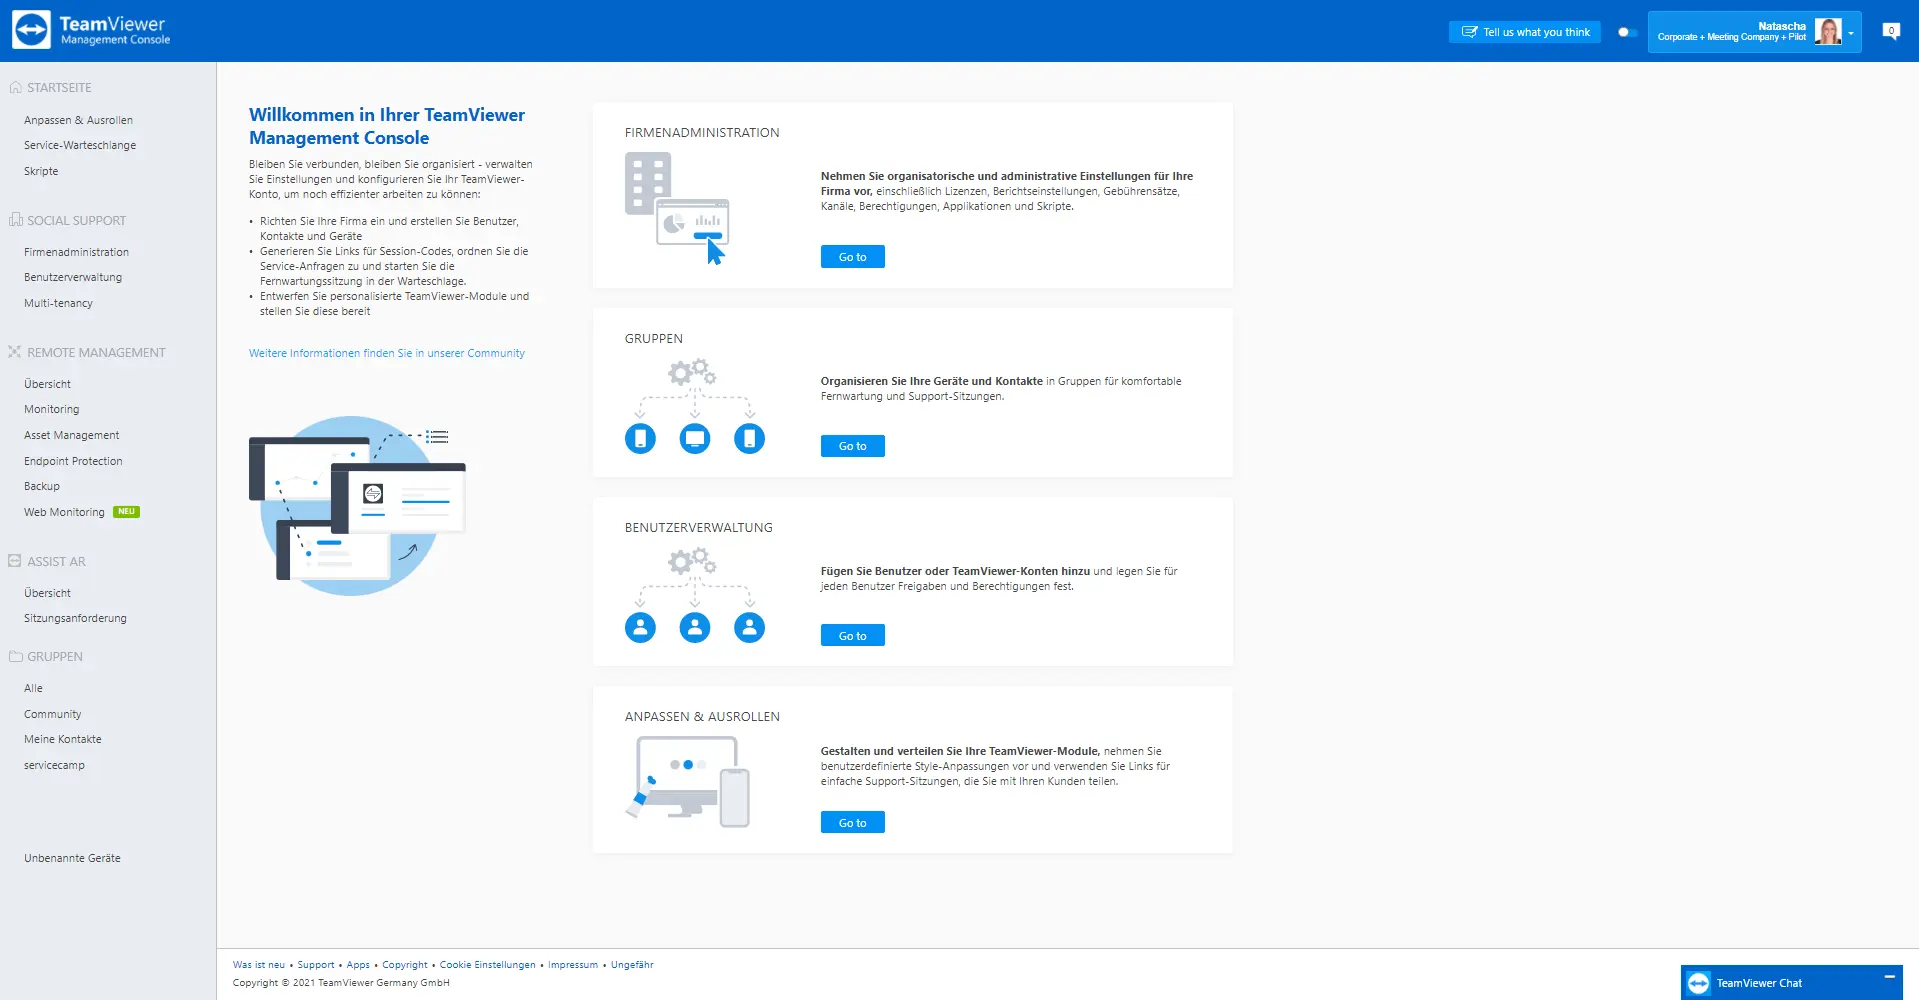
Task: Click Go to in Anpassen & Ausrollen card
Action: tap(853, 823)
